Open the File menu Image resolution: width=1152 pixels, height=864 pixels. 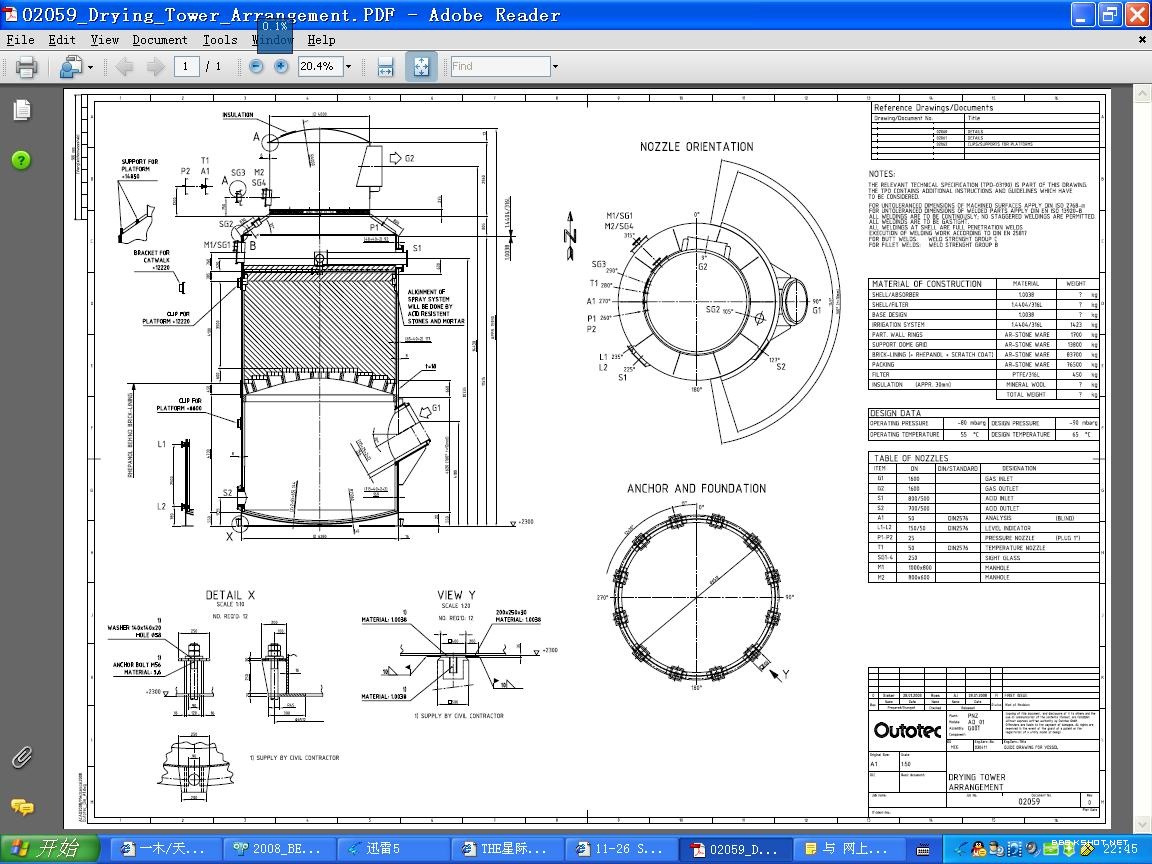pyautogui.click(x=20, y=40)
